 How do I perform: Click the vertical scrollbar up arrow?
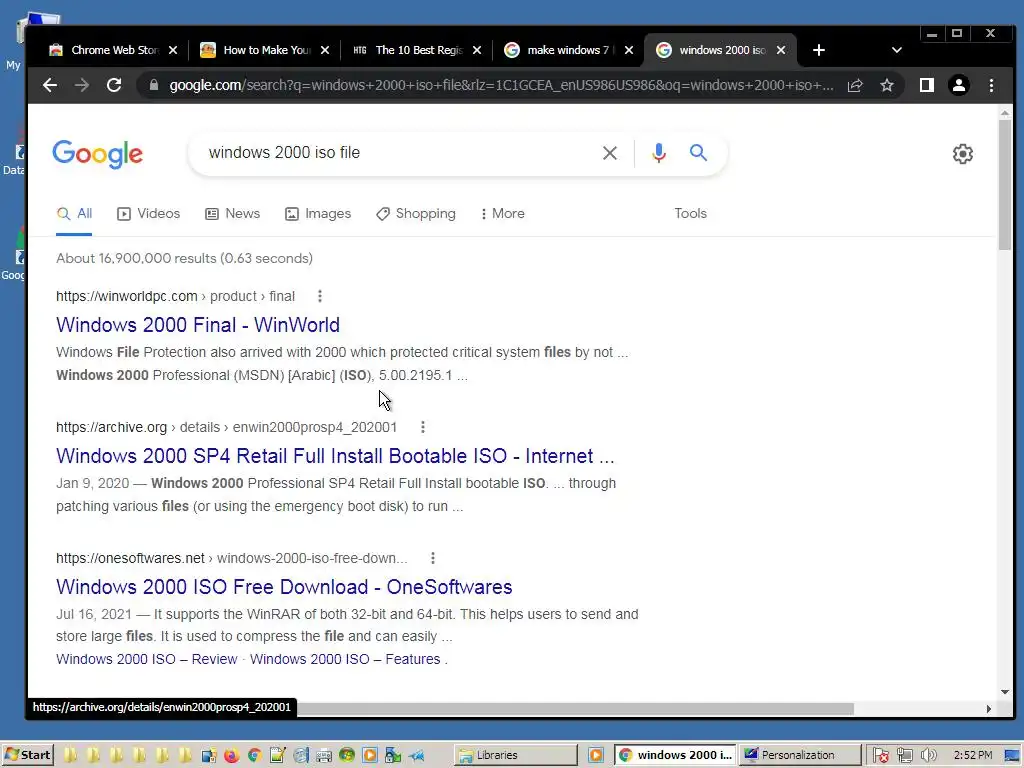tap(1004, 113)
